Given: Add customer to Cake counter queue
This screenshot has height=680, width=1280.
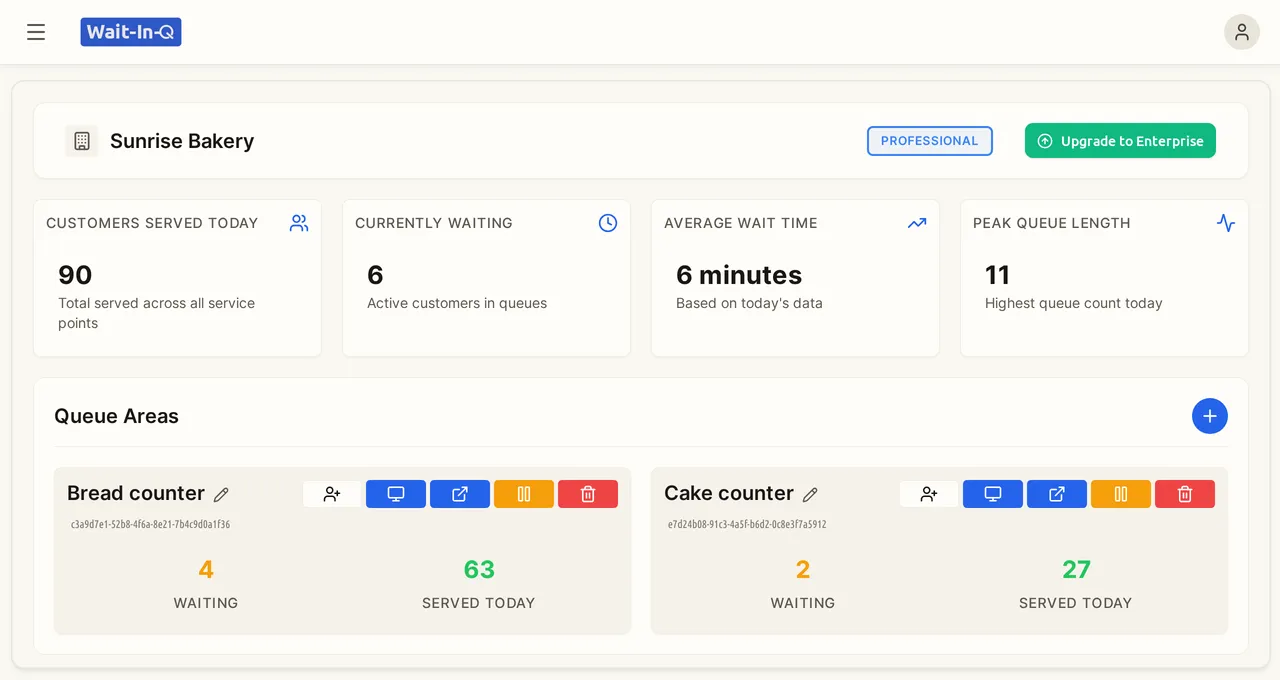Looking at the screenshot, I should tap(929, 494).
